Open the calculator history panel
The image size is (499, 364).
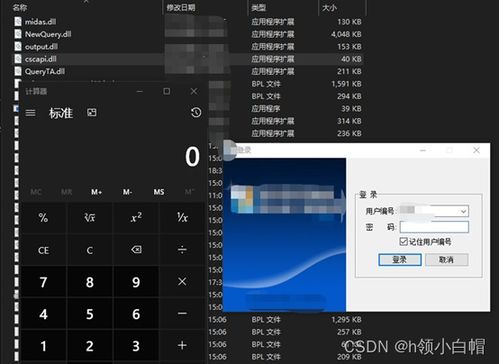tap(196, 113)
